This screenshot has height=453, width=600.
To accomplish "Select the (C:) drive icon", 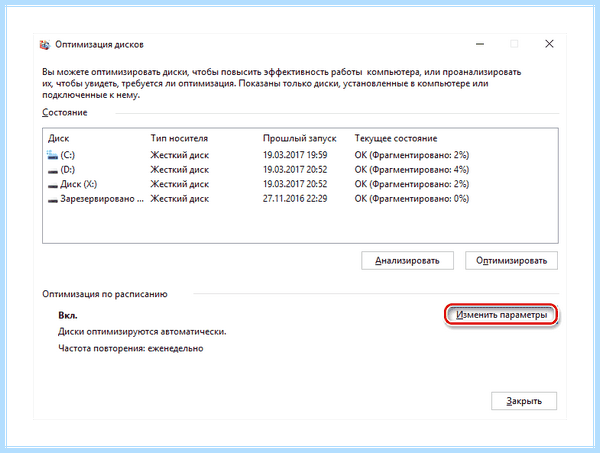I will (x=52, y=155).
